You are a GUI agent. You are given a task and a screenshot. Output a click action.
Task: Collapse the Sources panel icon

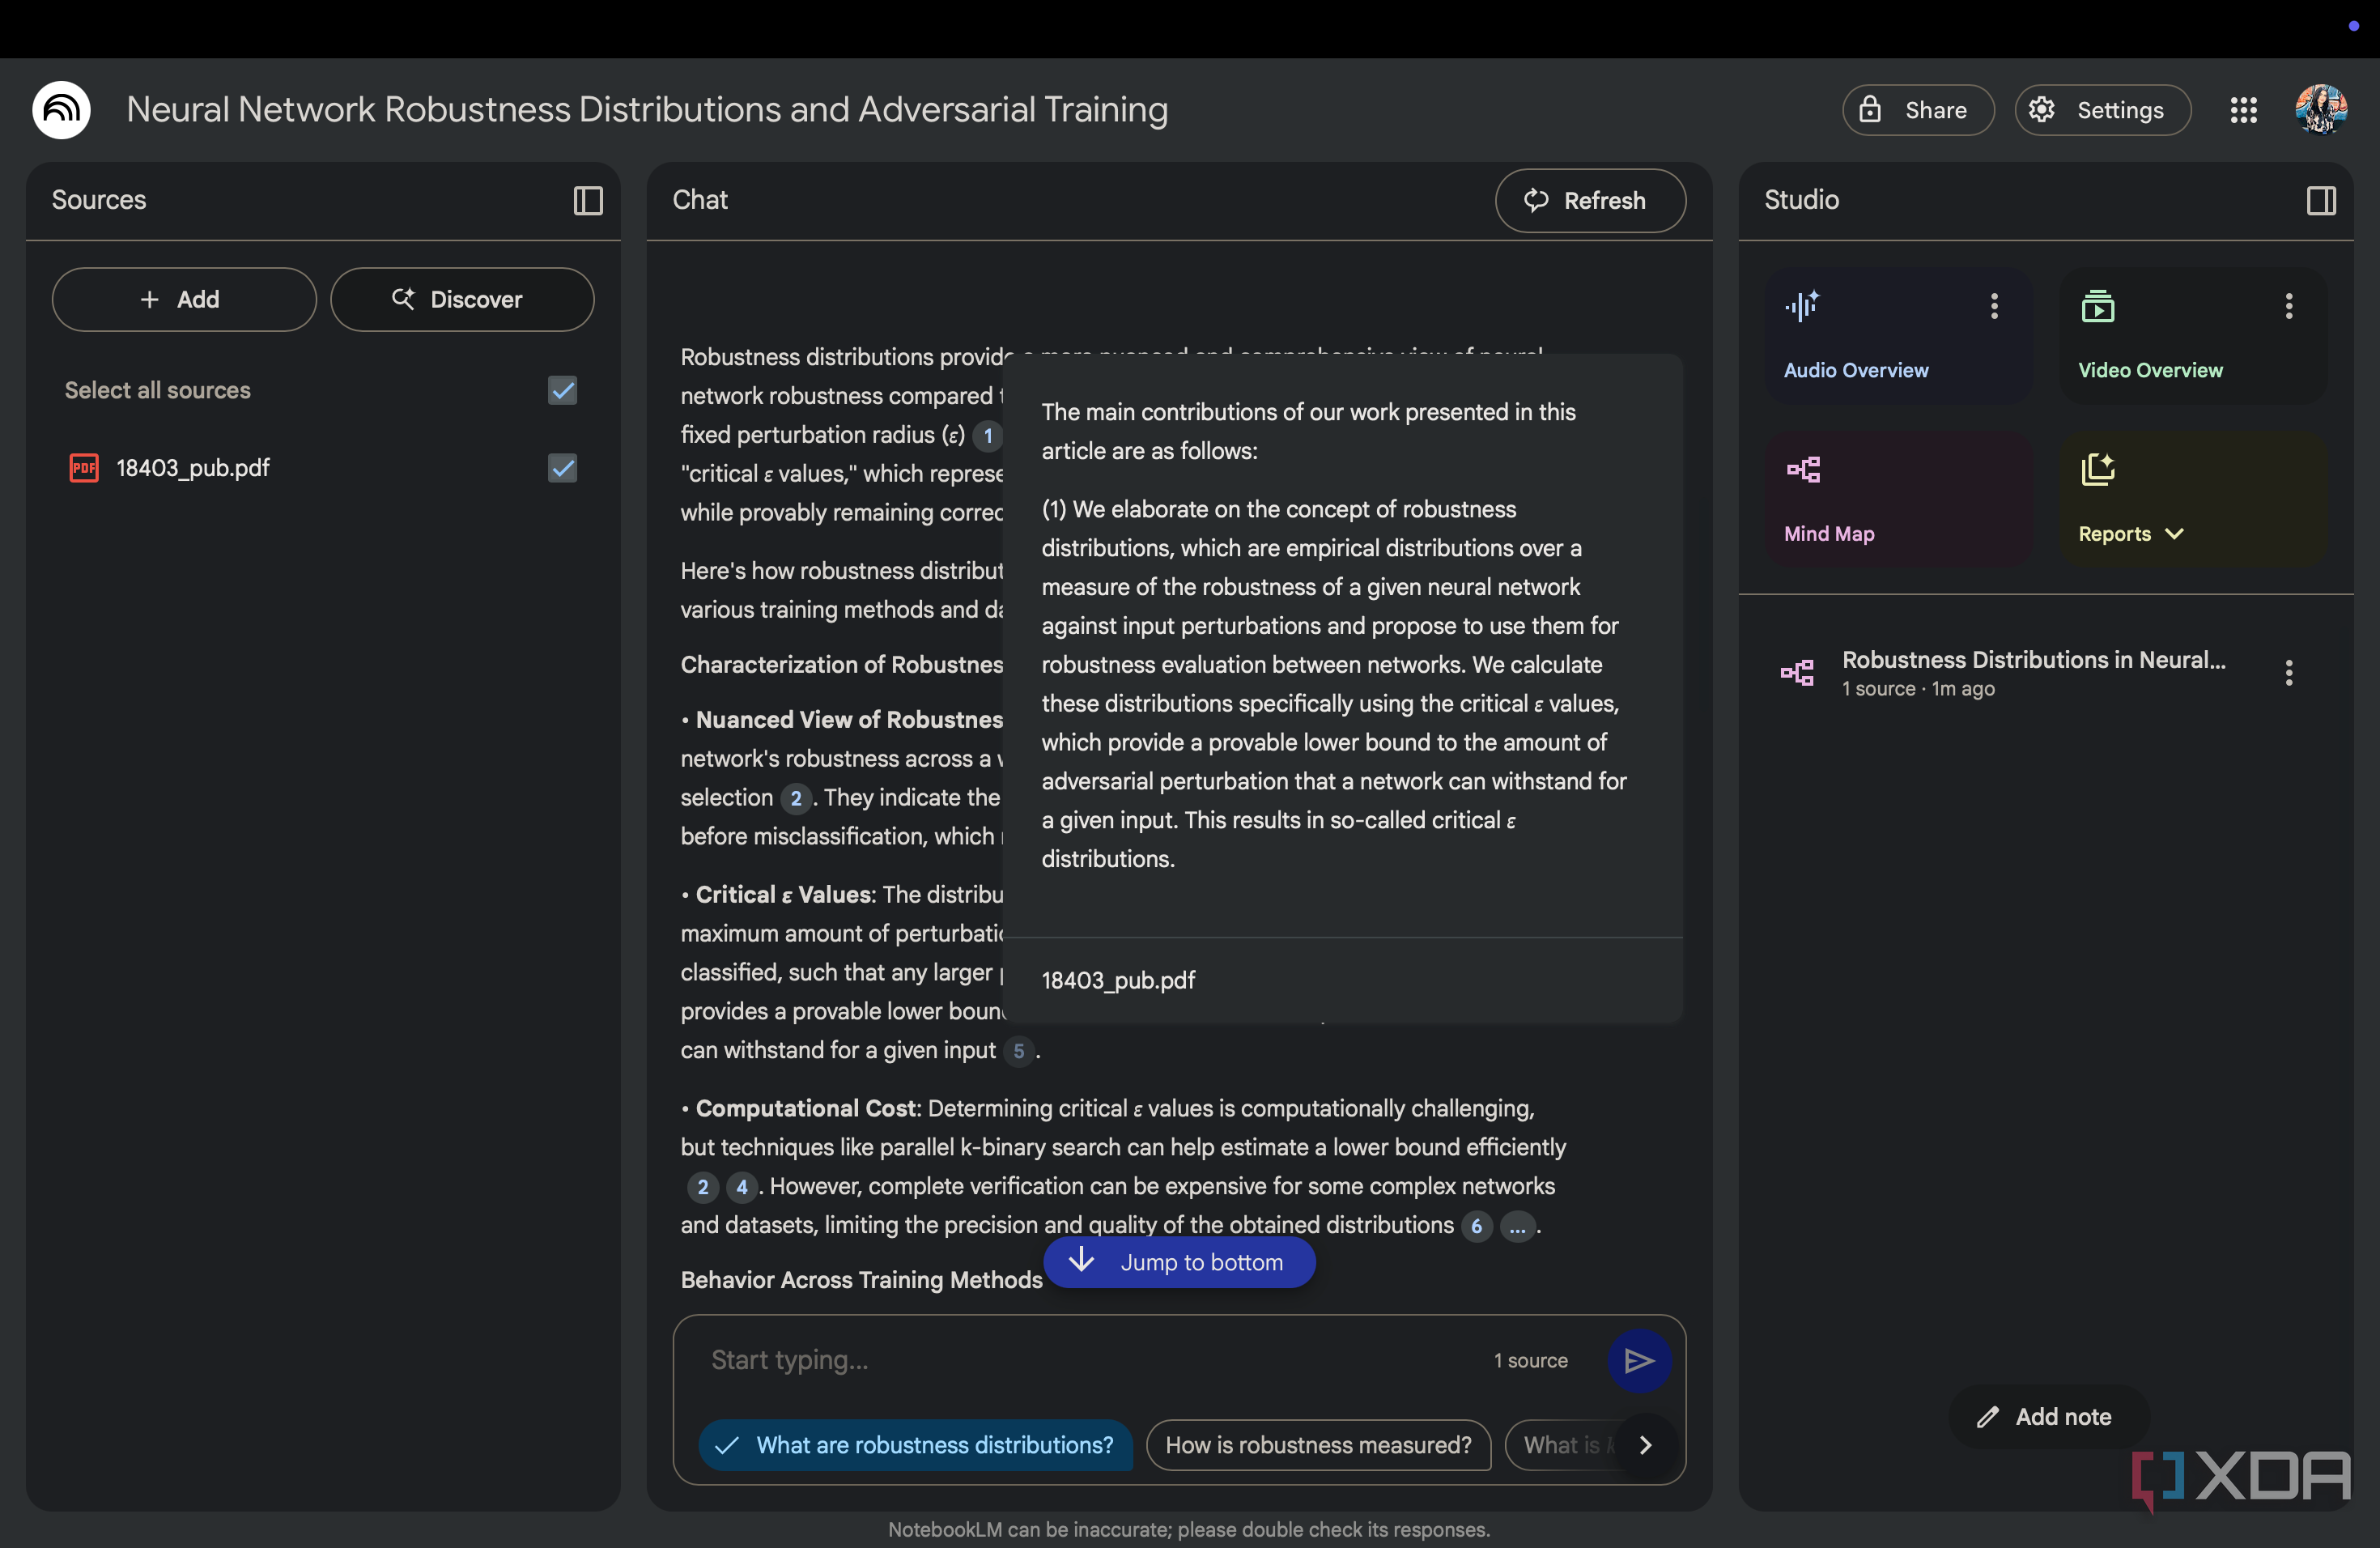[588, 200]
